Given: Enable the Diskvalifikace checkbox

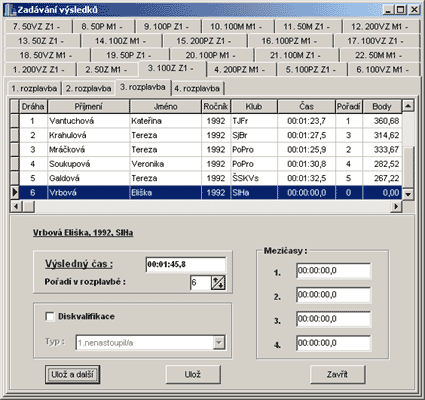Looking at the screenshot, I should [x=50, y=316].
